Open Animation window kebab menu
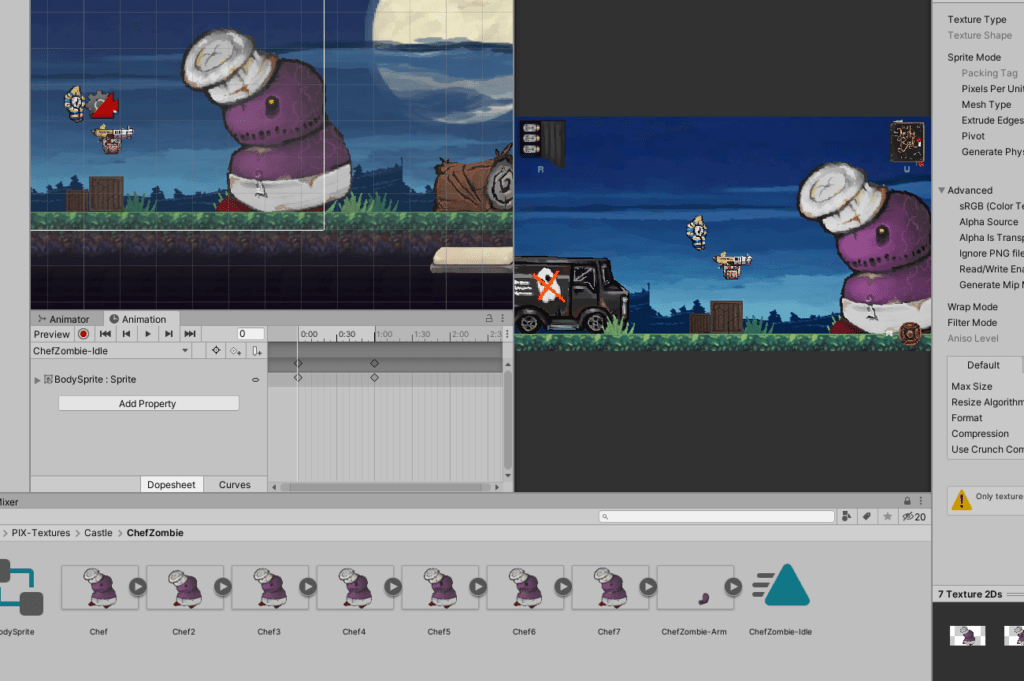The height and width of the screenshot is (681, 1024). pyautogui.click(x=502, y=318)
